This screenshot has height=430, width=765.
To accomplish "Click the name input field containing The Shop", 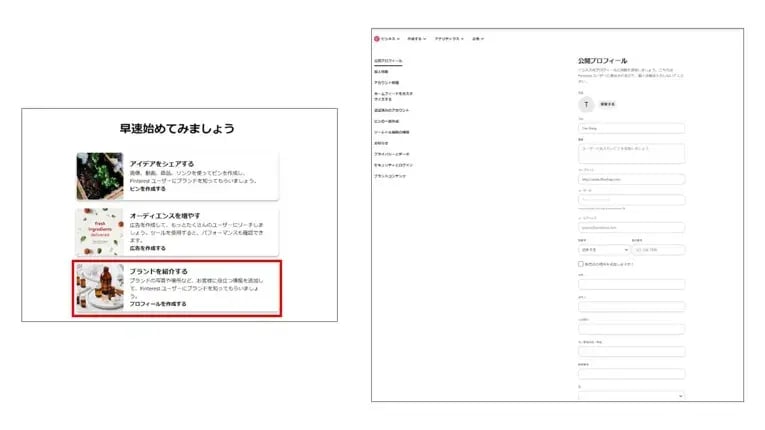I will tap(630, 128).
